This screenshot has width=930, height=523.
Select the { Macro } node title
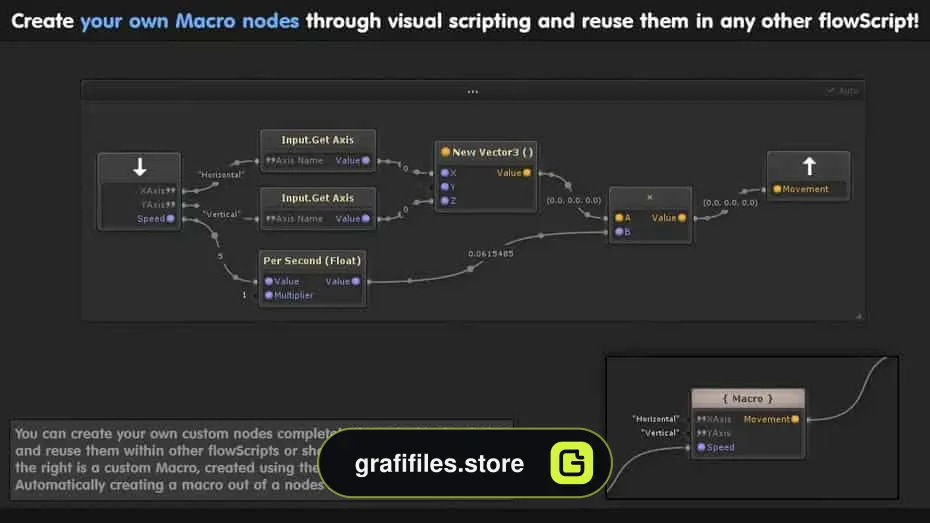(x=748, y=398)
